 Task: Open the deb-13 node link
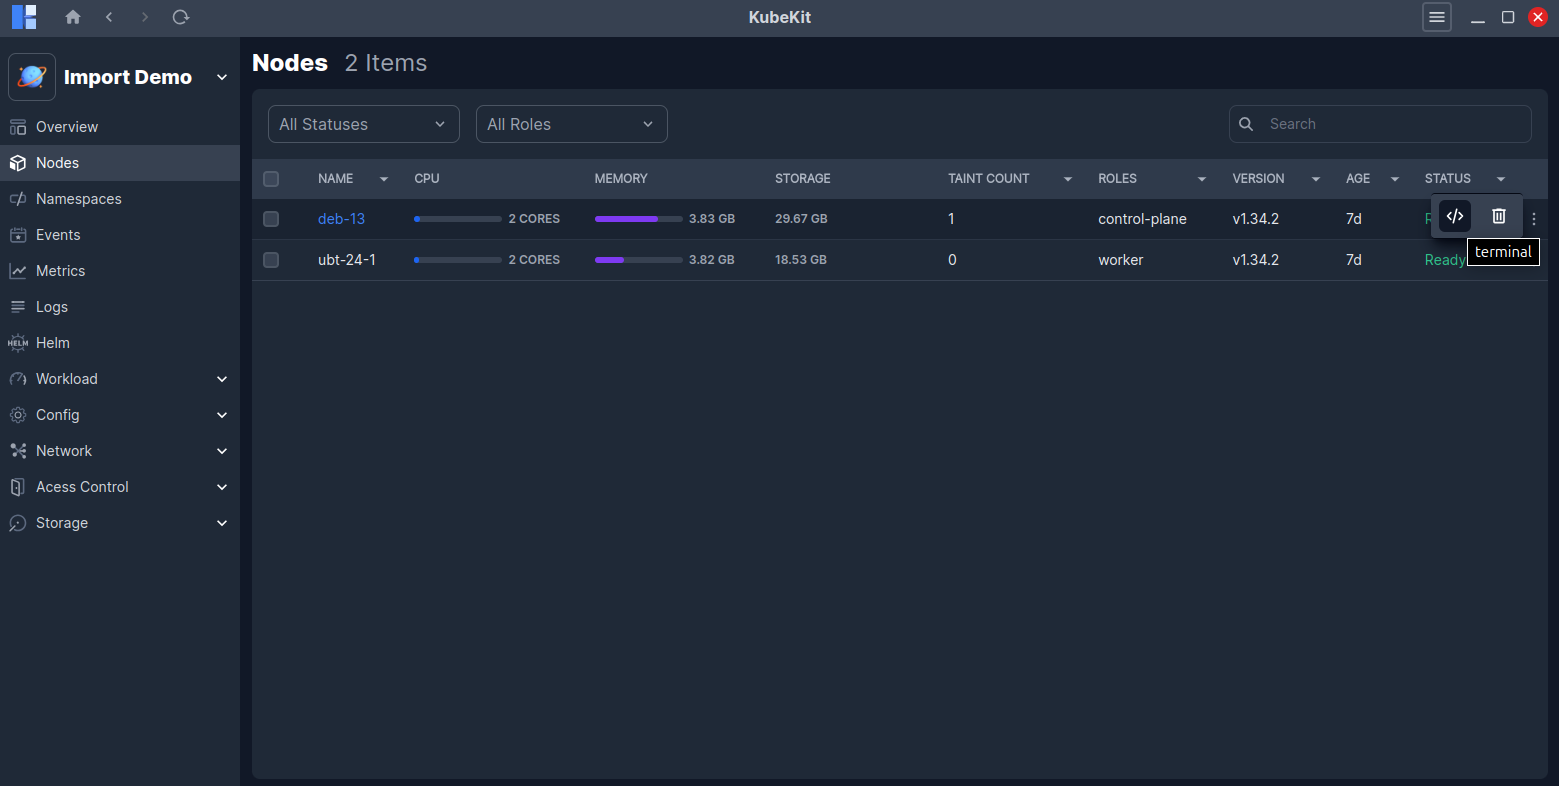[341, 218]
